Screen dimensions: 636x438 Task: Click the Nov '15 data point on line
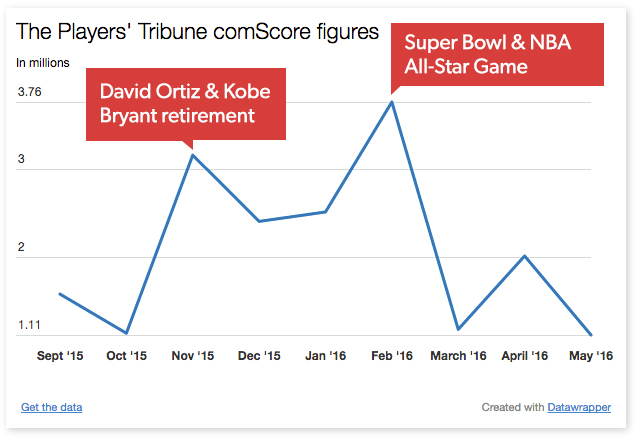click(x=192, y=154)
